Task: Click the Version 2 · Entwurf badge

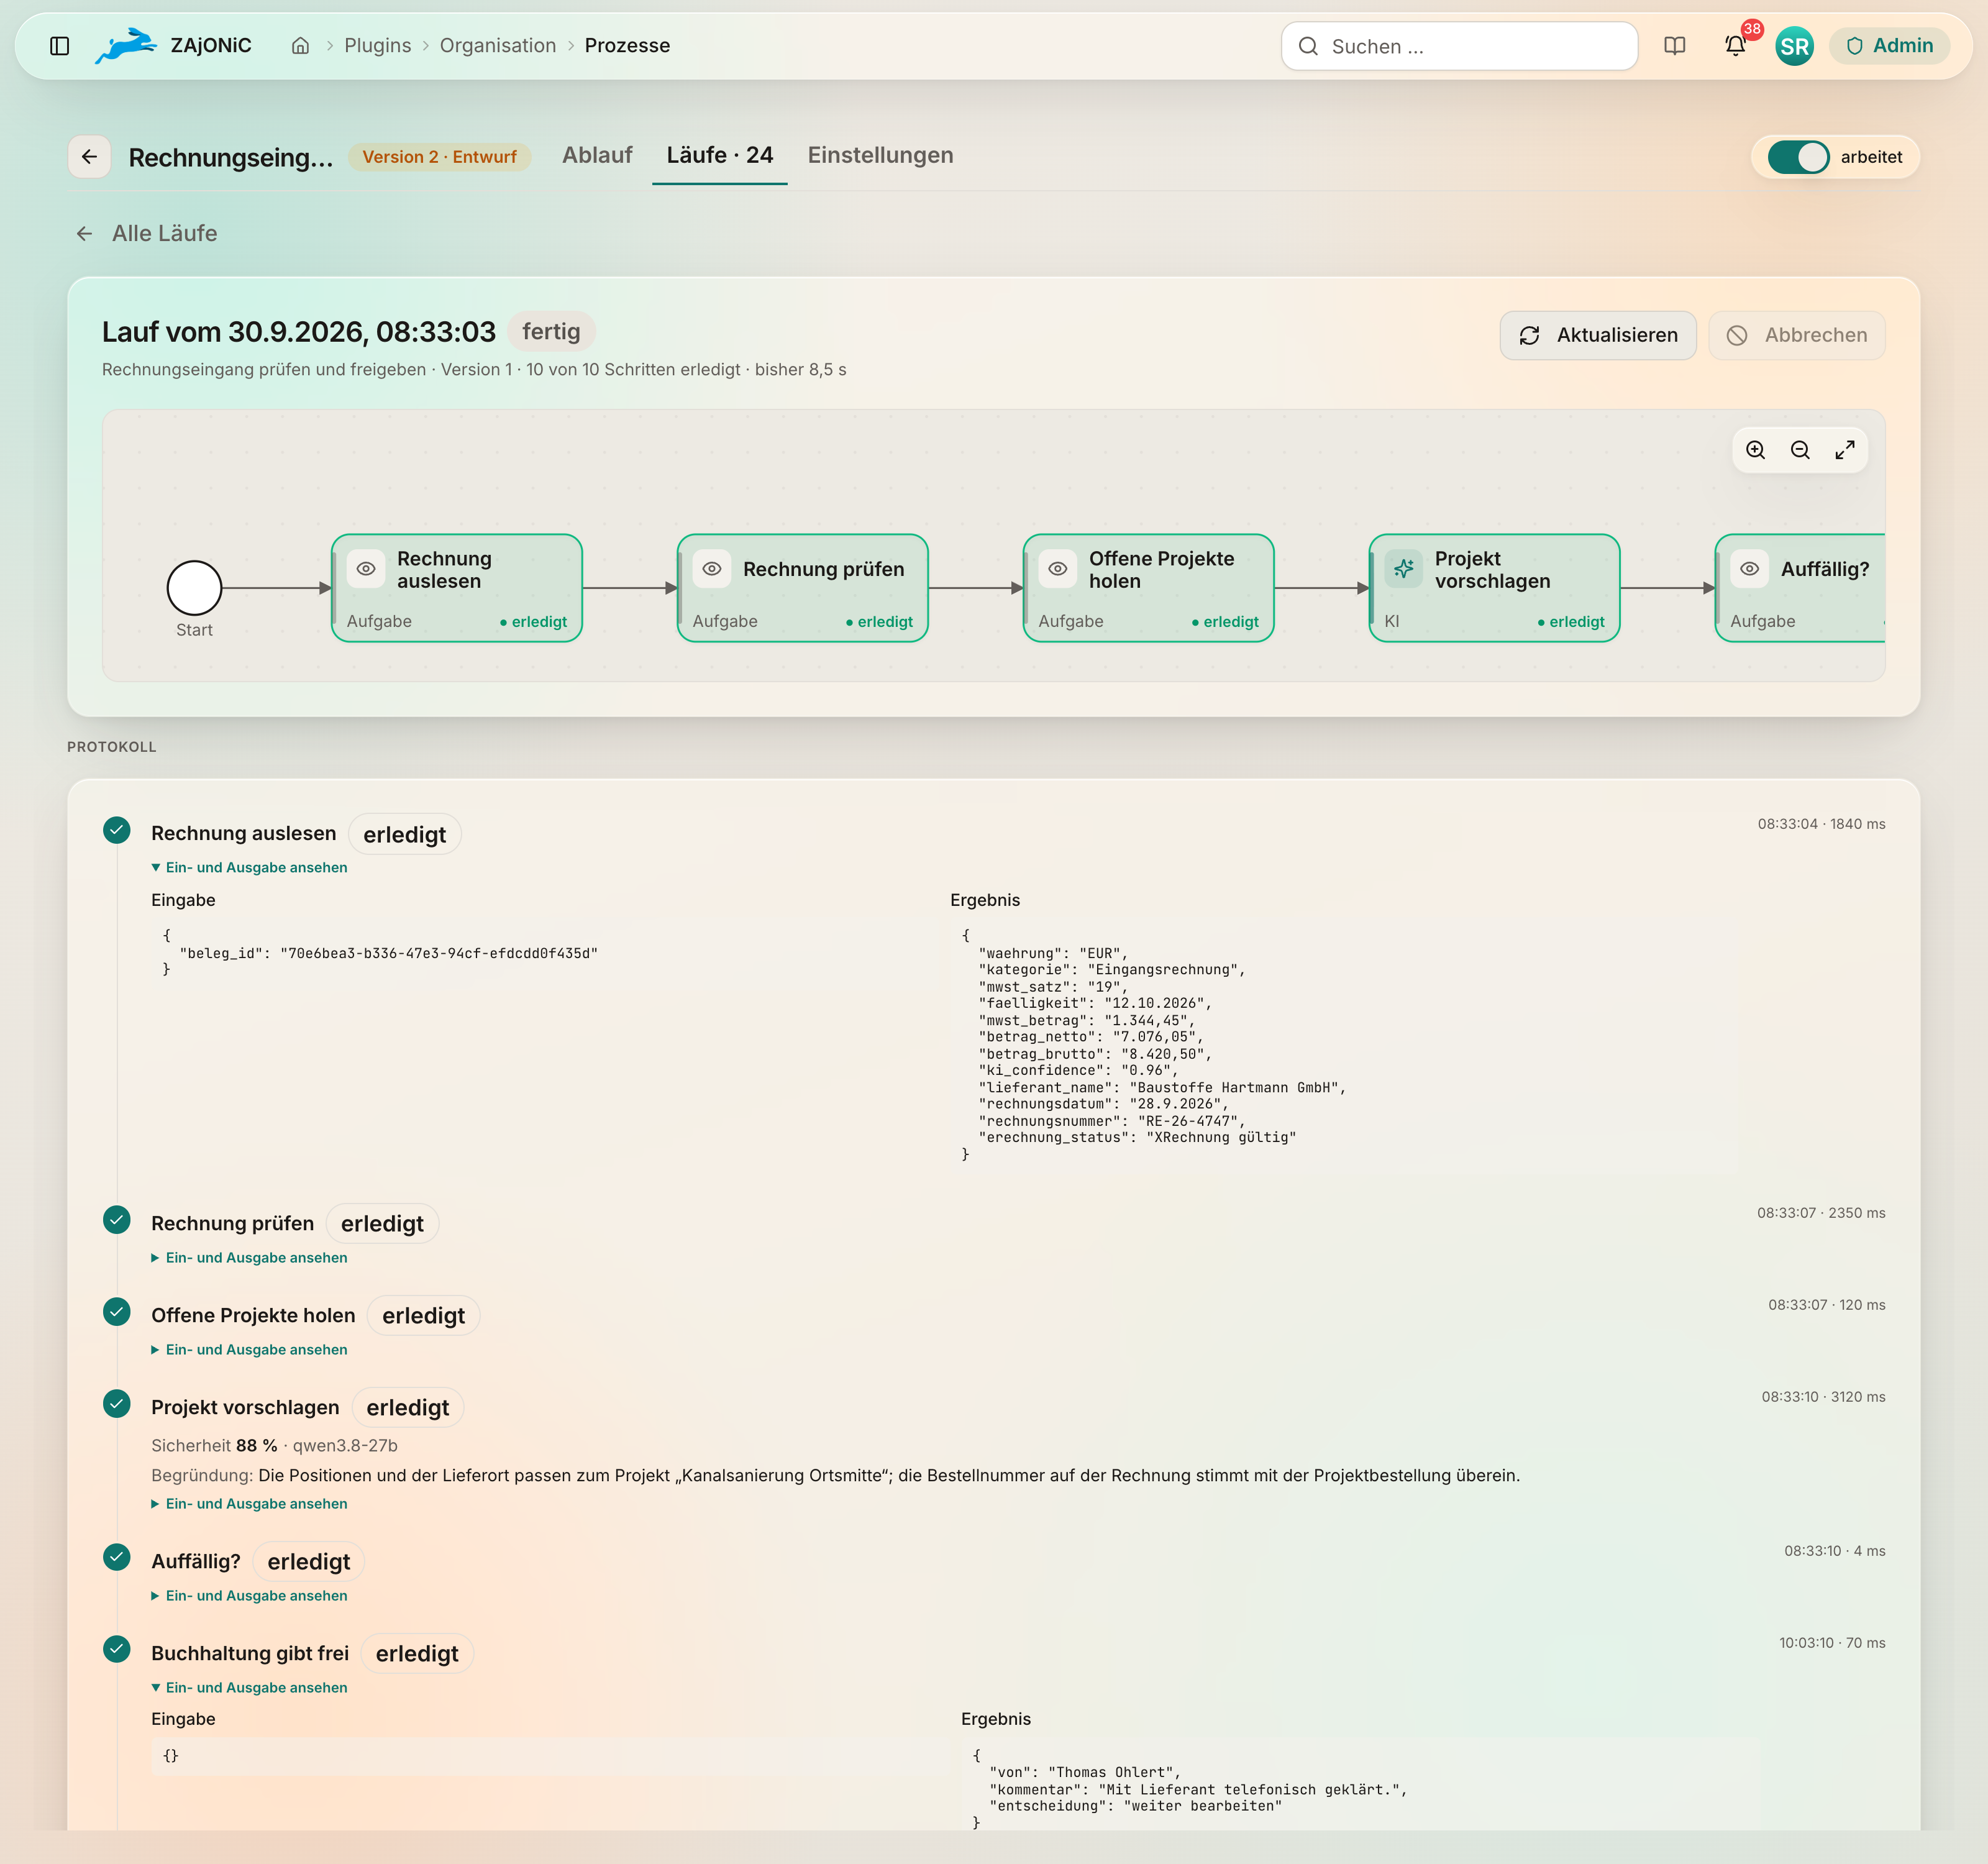Action: (x=439, y=157)
